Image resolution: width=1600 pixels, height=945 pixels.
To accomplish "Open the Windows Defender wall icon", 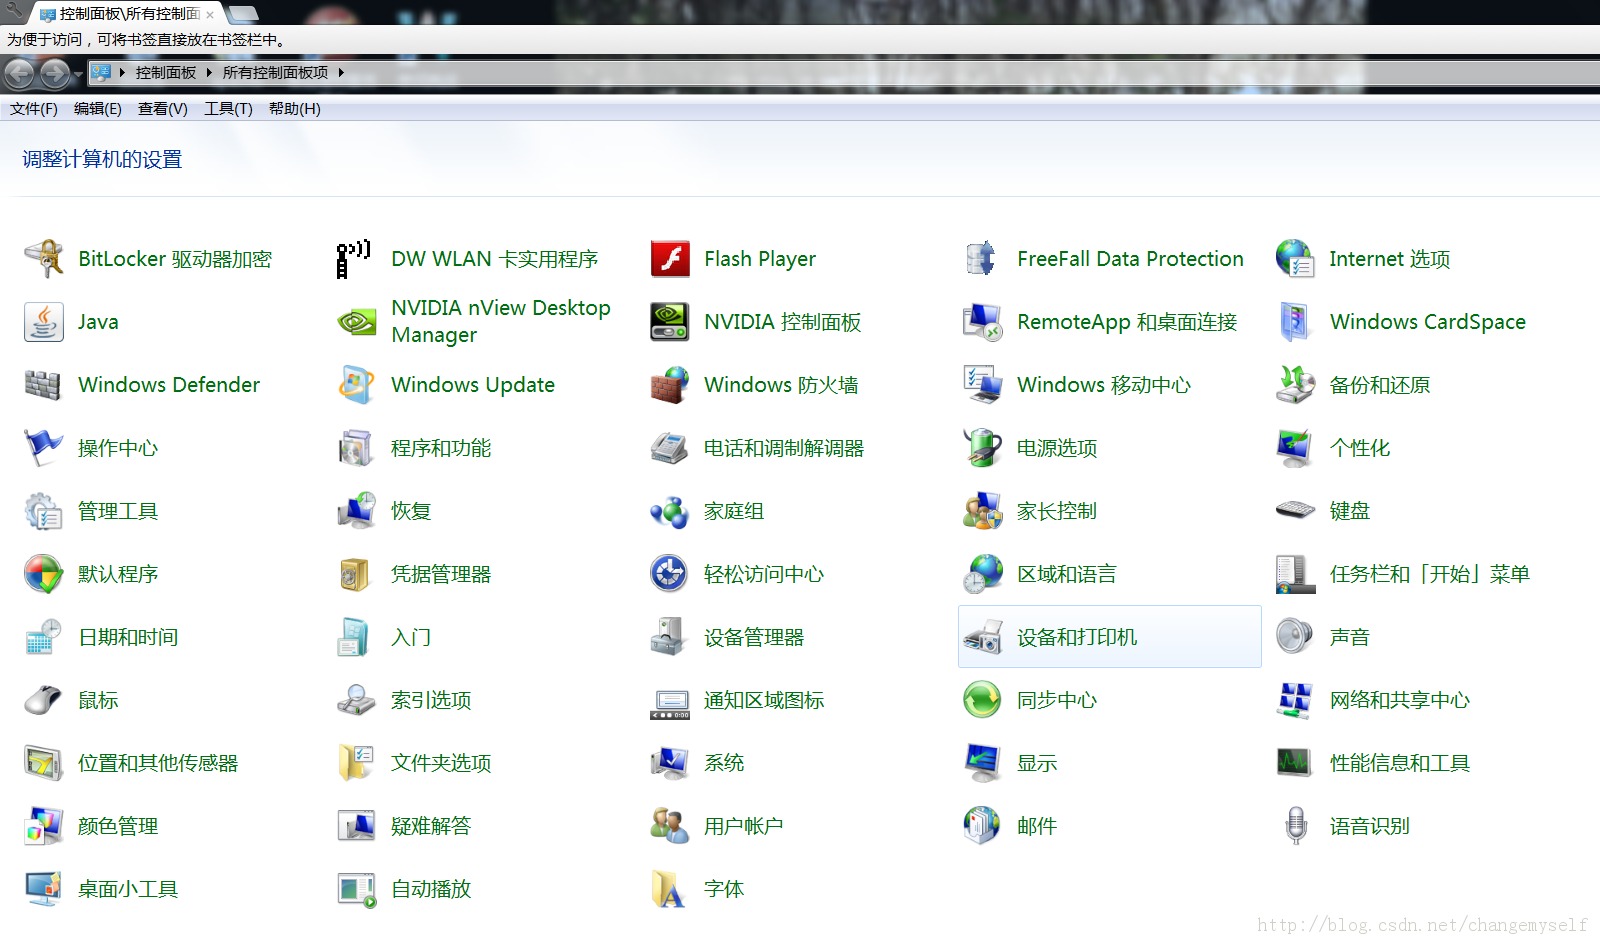I will [x=43, y=385].
